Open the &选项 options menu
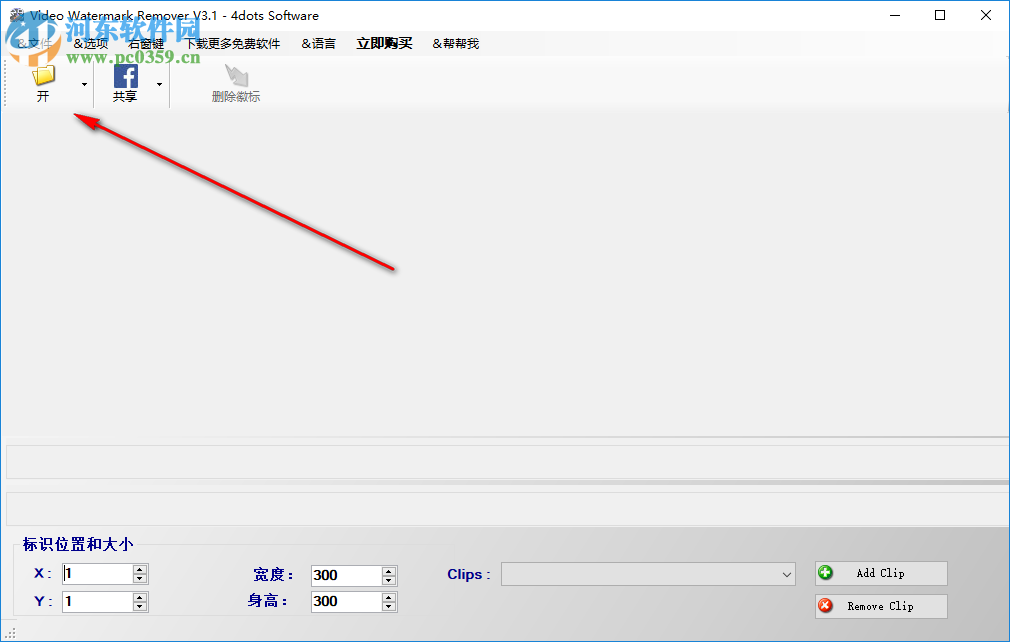1010x642 pixels. pos(91,43)
